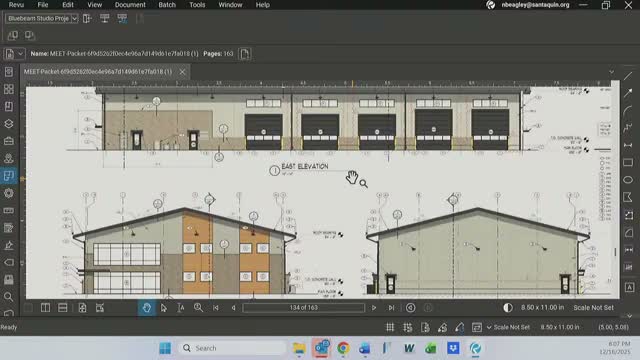Image resolution: width=640 pixels, height=360 pixels.
Task: Open the Edit menu
Action: (68, 5)
